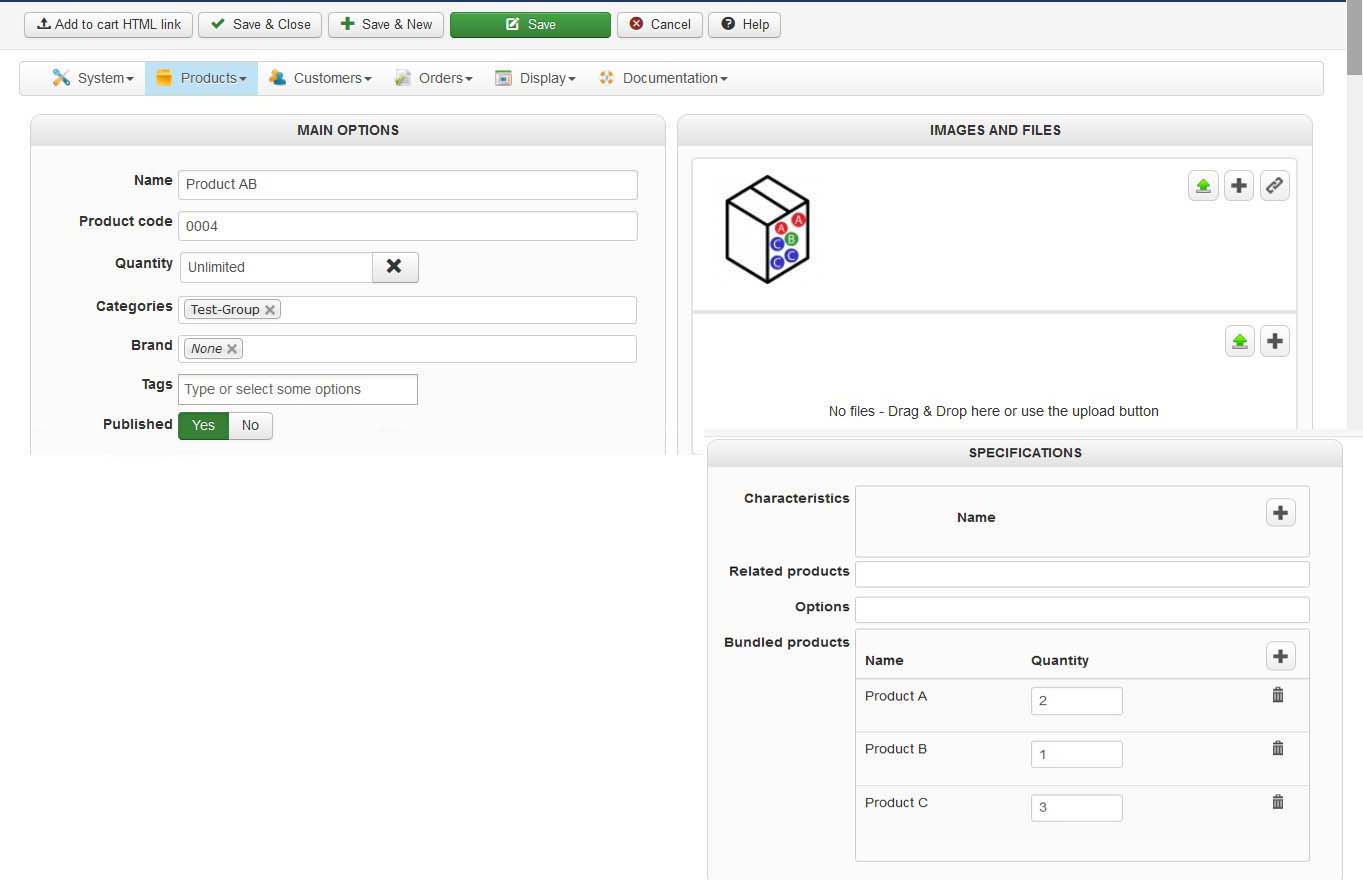Set Published to No
This screenshot has width=1363, height=880.
pyautogui.click(x=251, y=426)
